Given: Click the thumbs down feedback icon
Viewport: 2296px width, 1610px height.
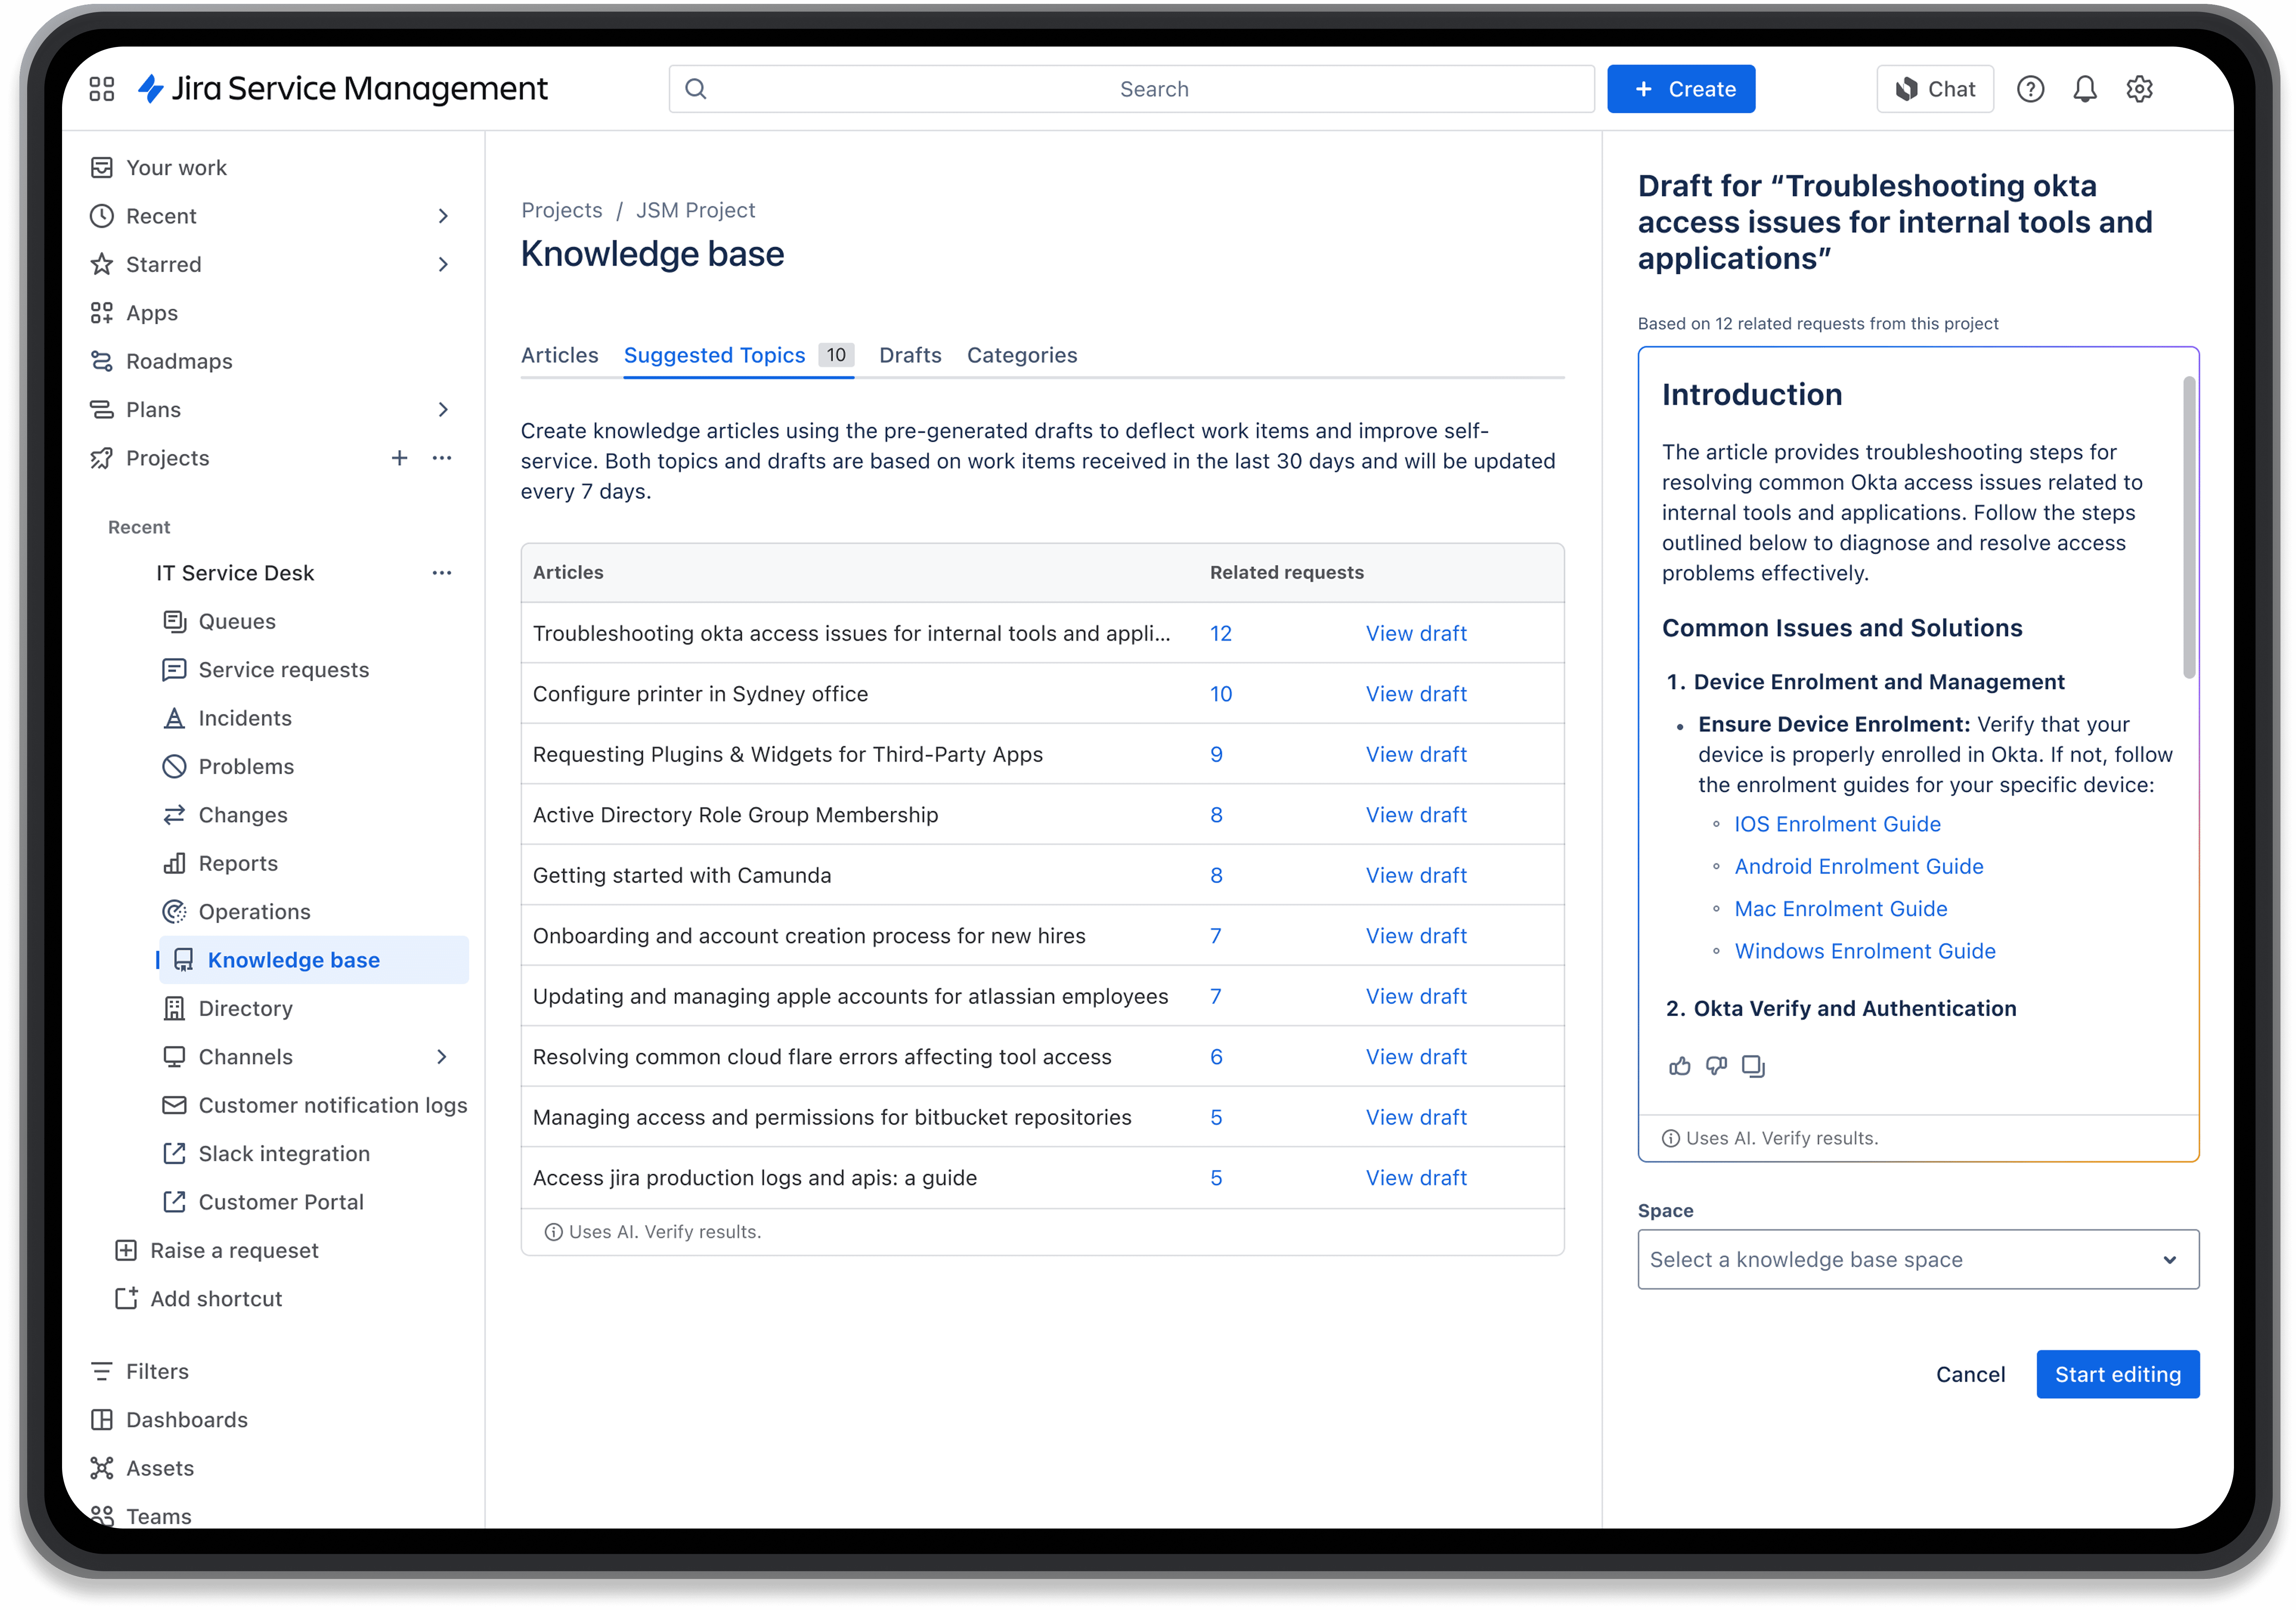Looking at the screenshot, I should pyautogui.click(x=1716, y=1066).
